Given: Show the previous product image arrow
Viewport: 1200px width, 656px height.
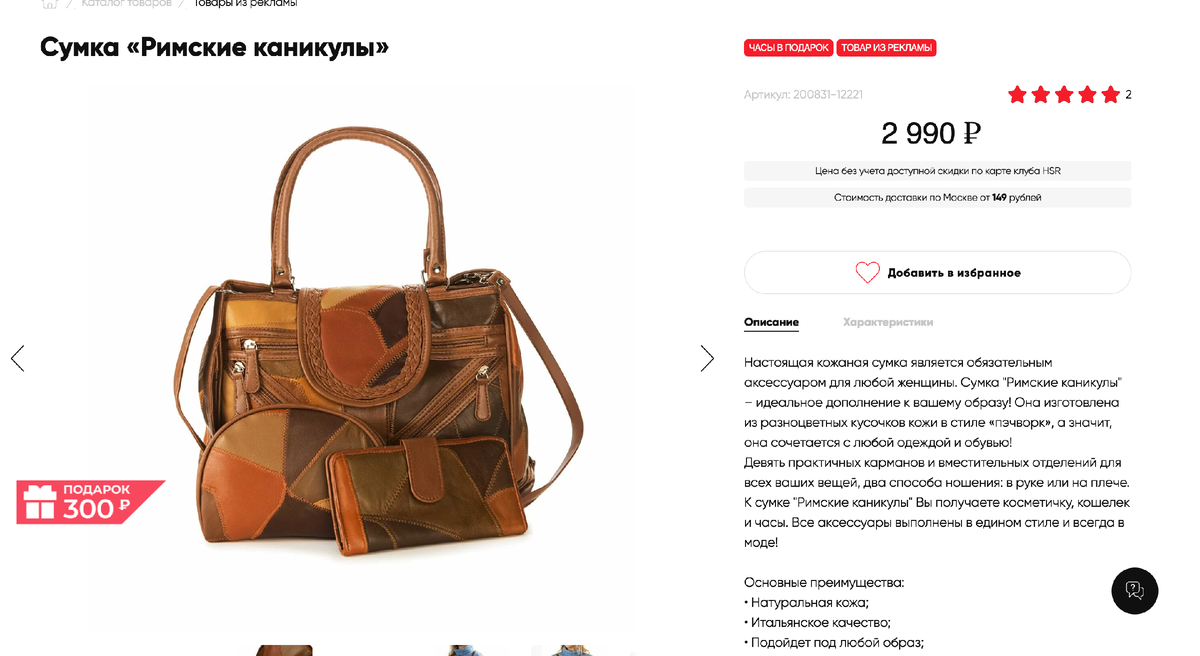Looking at the screenshot, I should click(x=17, y=358).
